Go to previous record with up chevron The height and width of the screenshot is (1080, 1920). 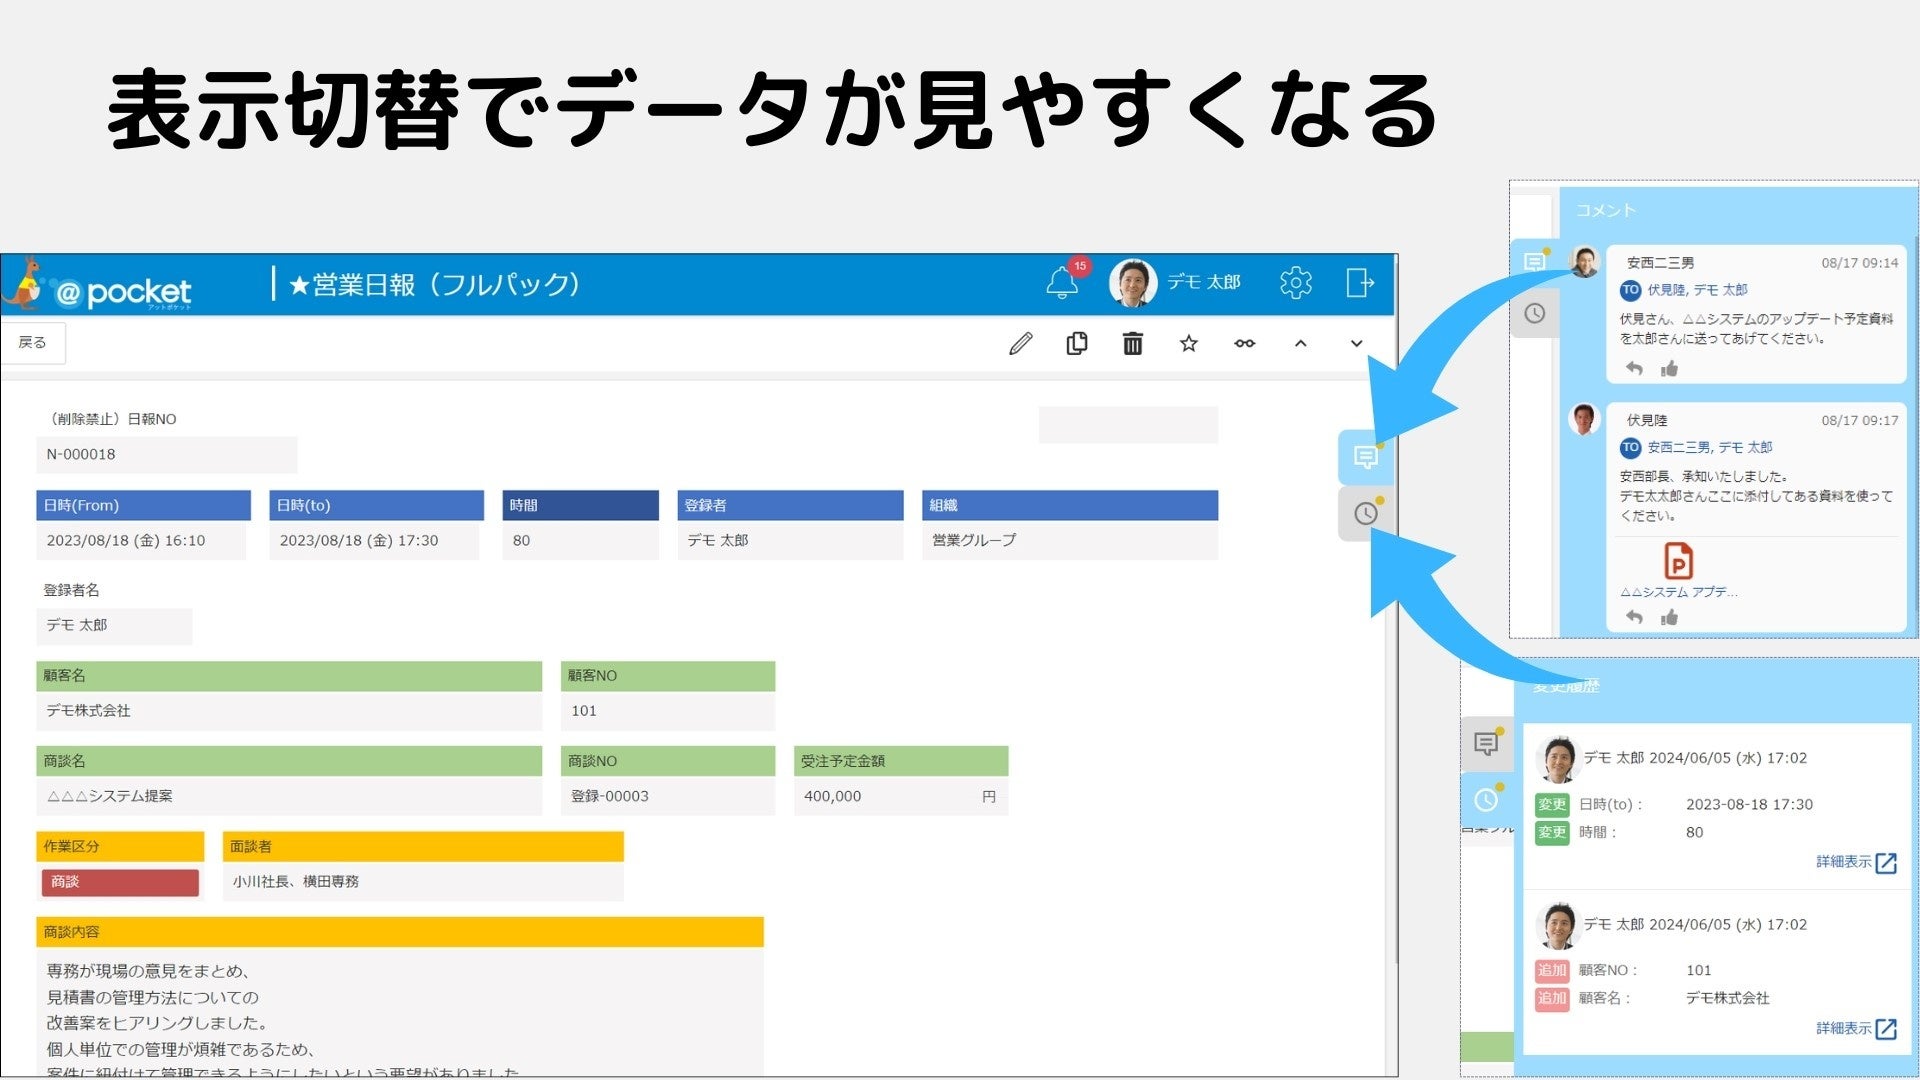click(1300, 344)
